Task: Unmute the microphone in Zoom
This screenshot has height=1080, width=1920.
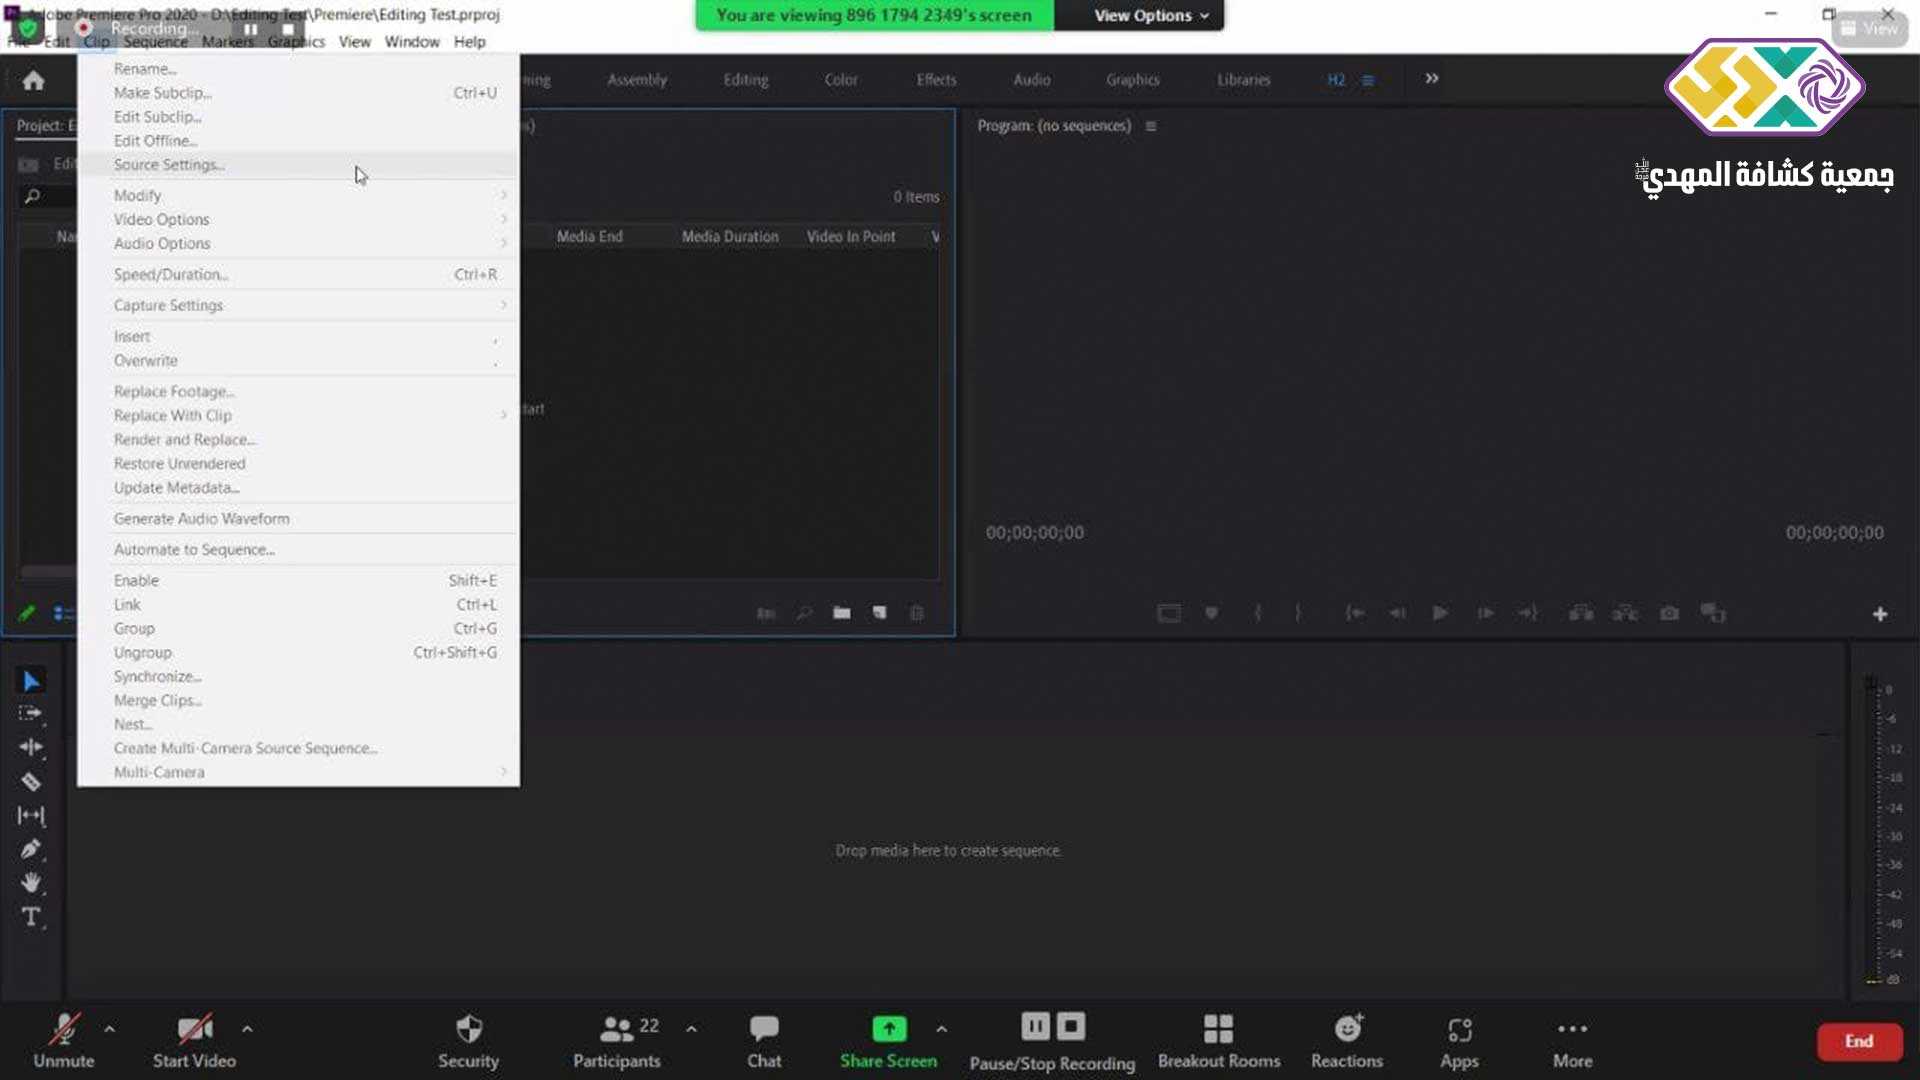Action: point(64,1040)
